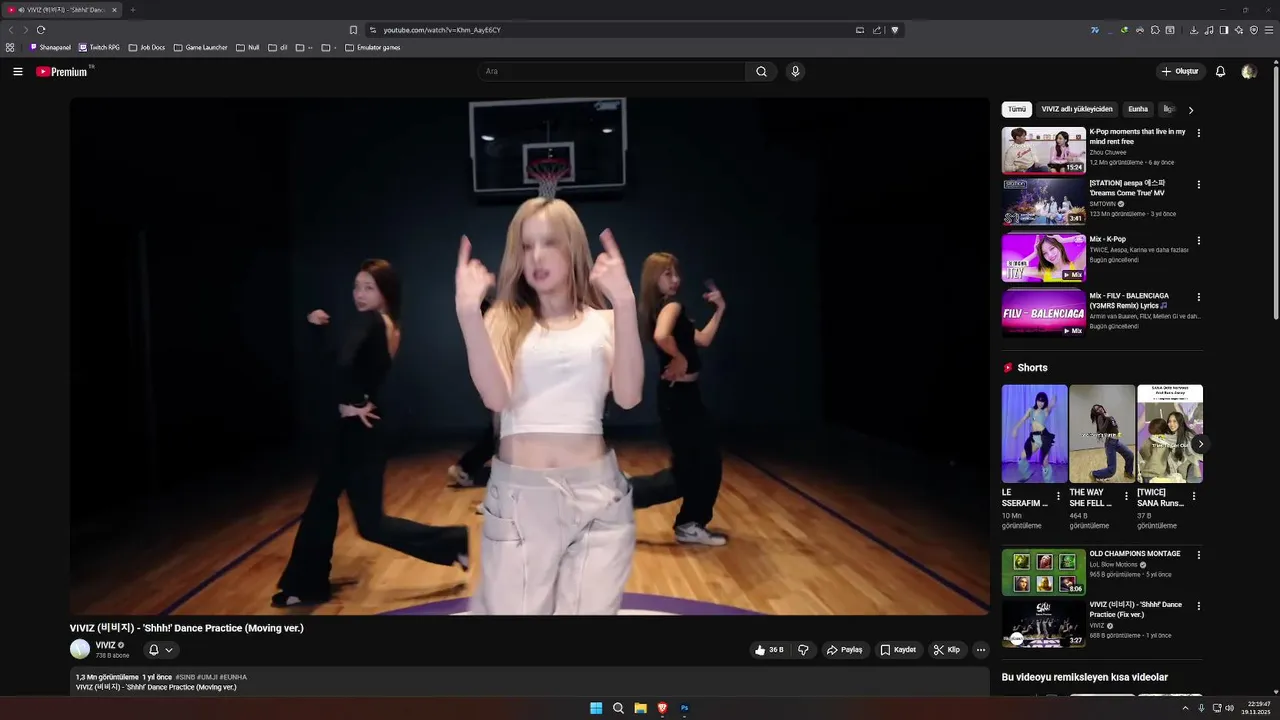Bookmark this page icon in address bar
The height and width of the screenshot is (720, 1280).
[353, 30]
